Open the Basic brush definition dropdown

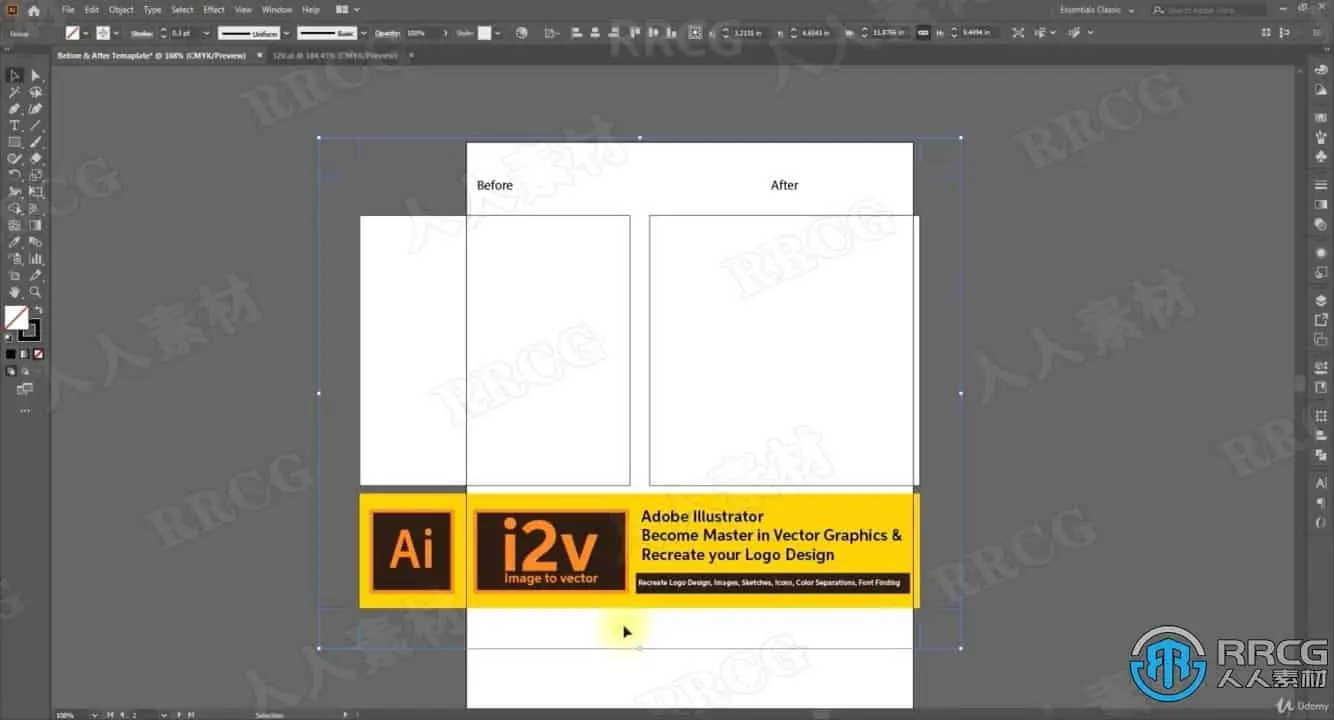(x=363, y=33)
